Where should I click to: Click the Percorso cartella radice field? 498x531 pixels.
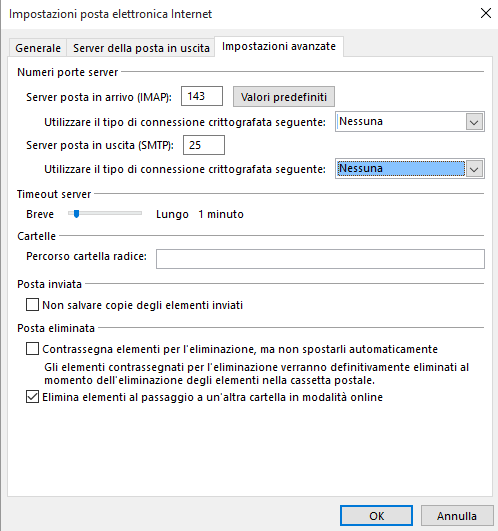320,259
